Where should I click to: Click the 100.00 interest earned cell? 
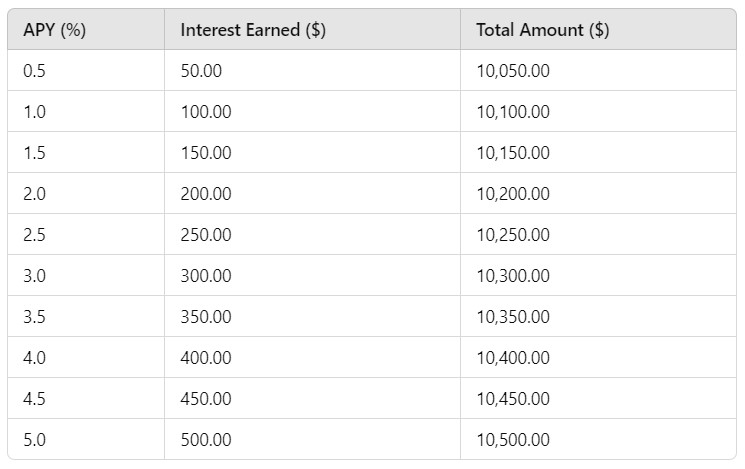coord(312,111)
